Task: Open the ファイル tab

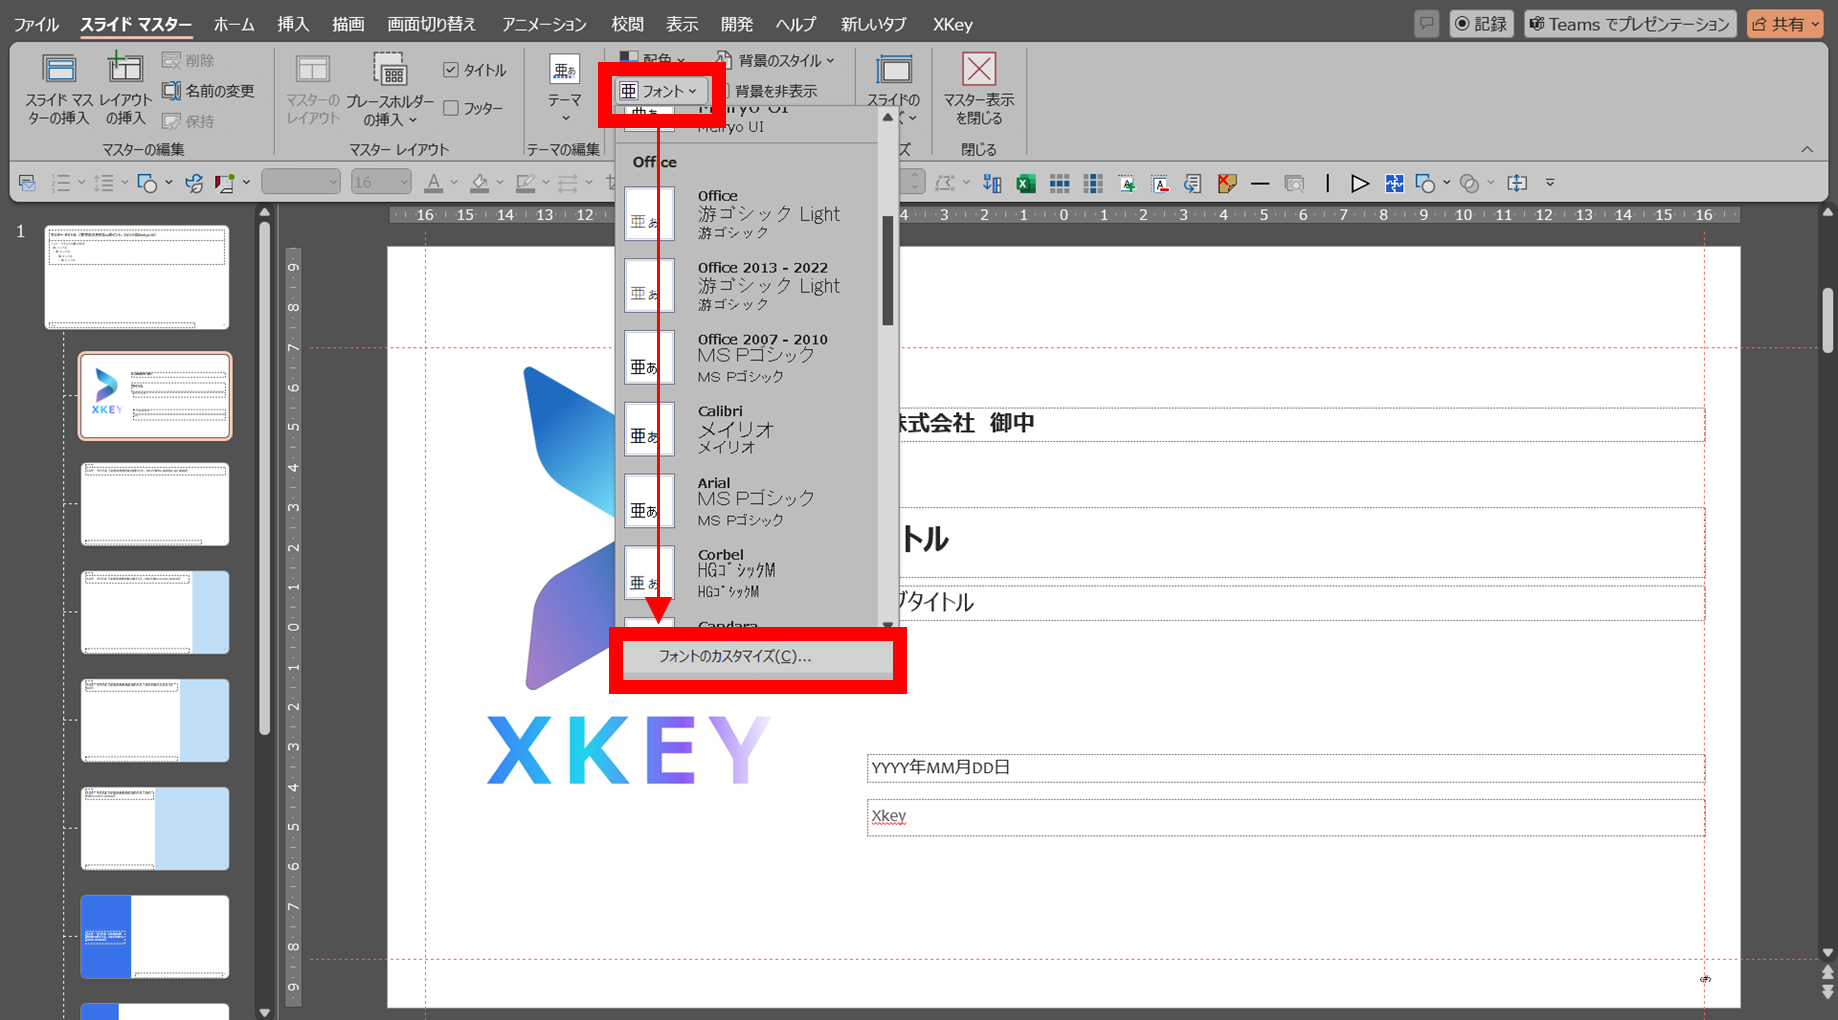Action: pyautogui.click(x=36, y=24)
